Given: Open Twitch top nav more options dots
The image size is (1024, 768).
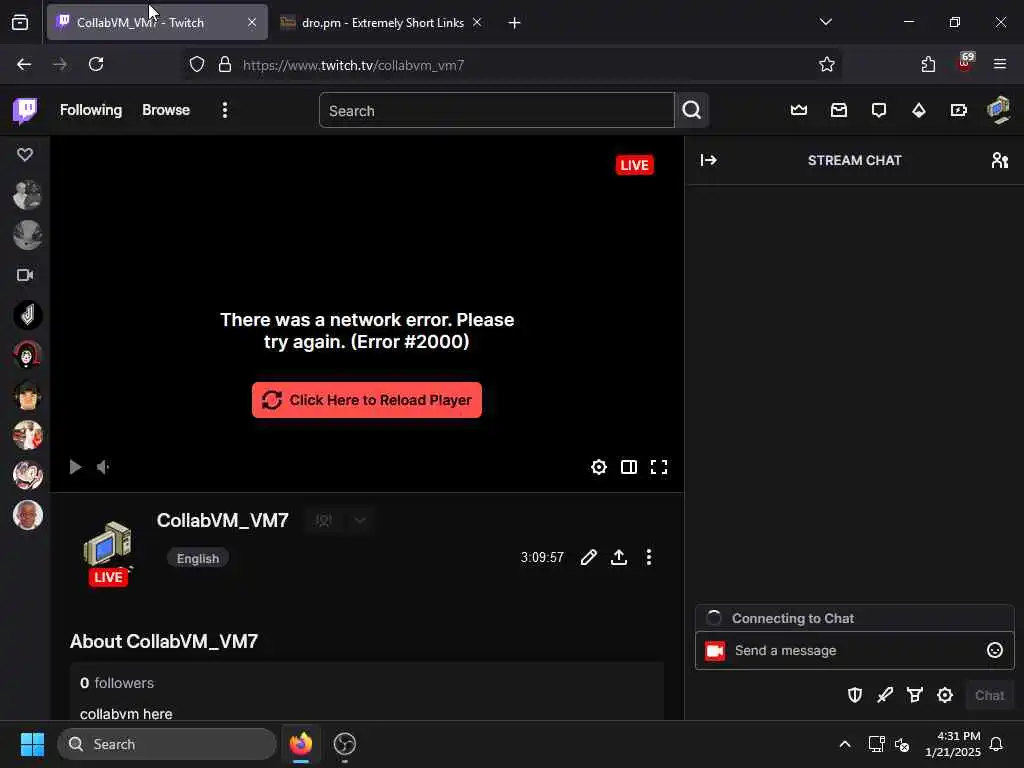Looking at the screenshot, I should pyautogui.click(x=225, y=110).
